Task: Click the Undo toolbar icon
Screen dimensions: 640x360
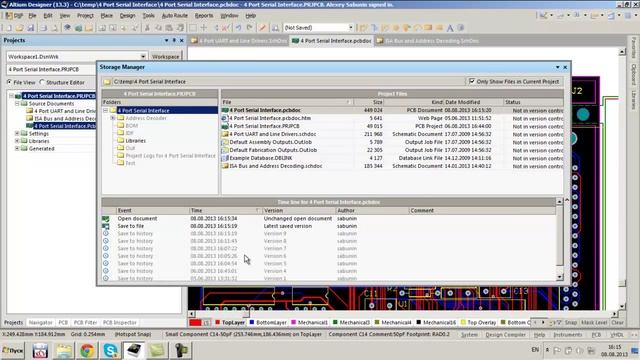Action: coord(238,28)
